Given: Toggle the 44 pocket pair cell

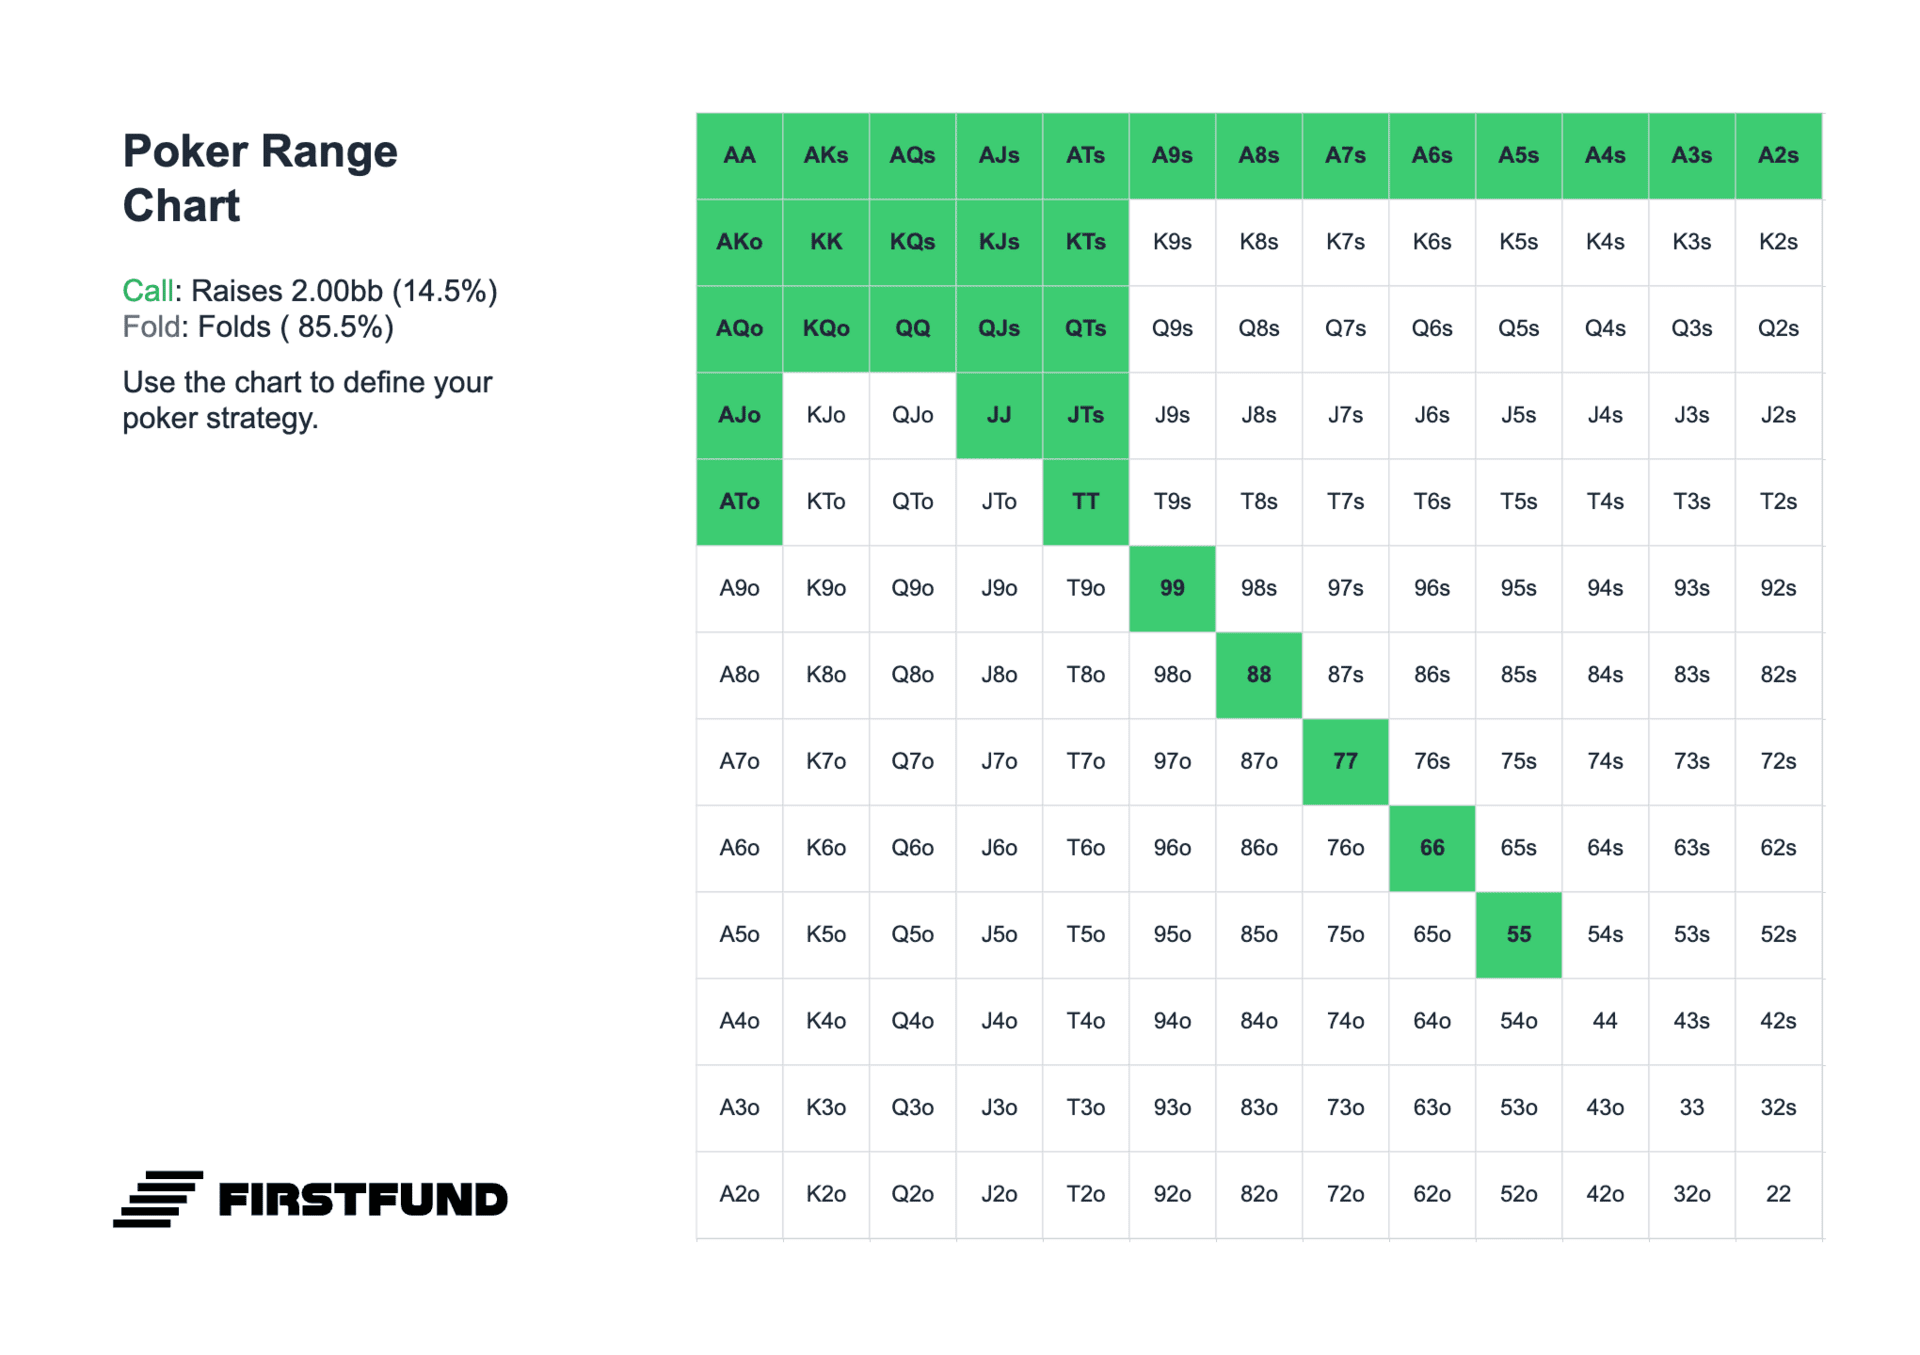Looking at the screenshot, I should [1604, 1021].
